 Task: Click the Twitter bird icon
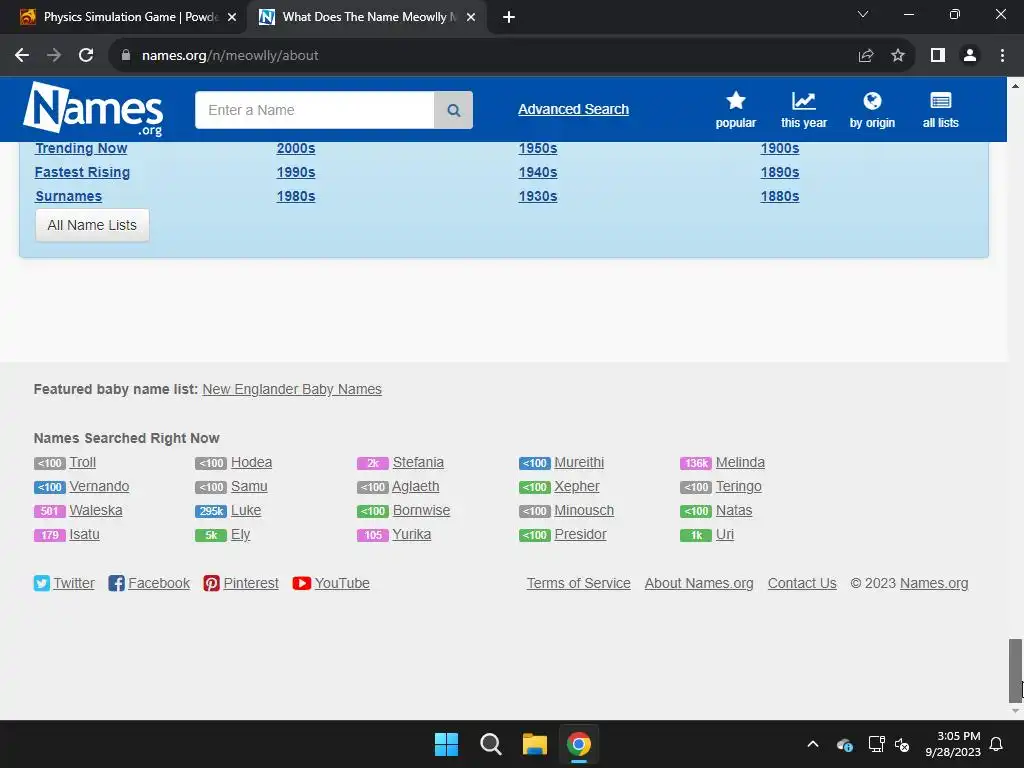tap(42, 583)
